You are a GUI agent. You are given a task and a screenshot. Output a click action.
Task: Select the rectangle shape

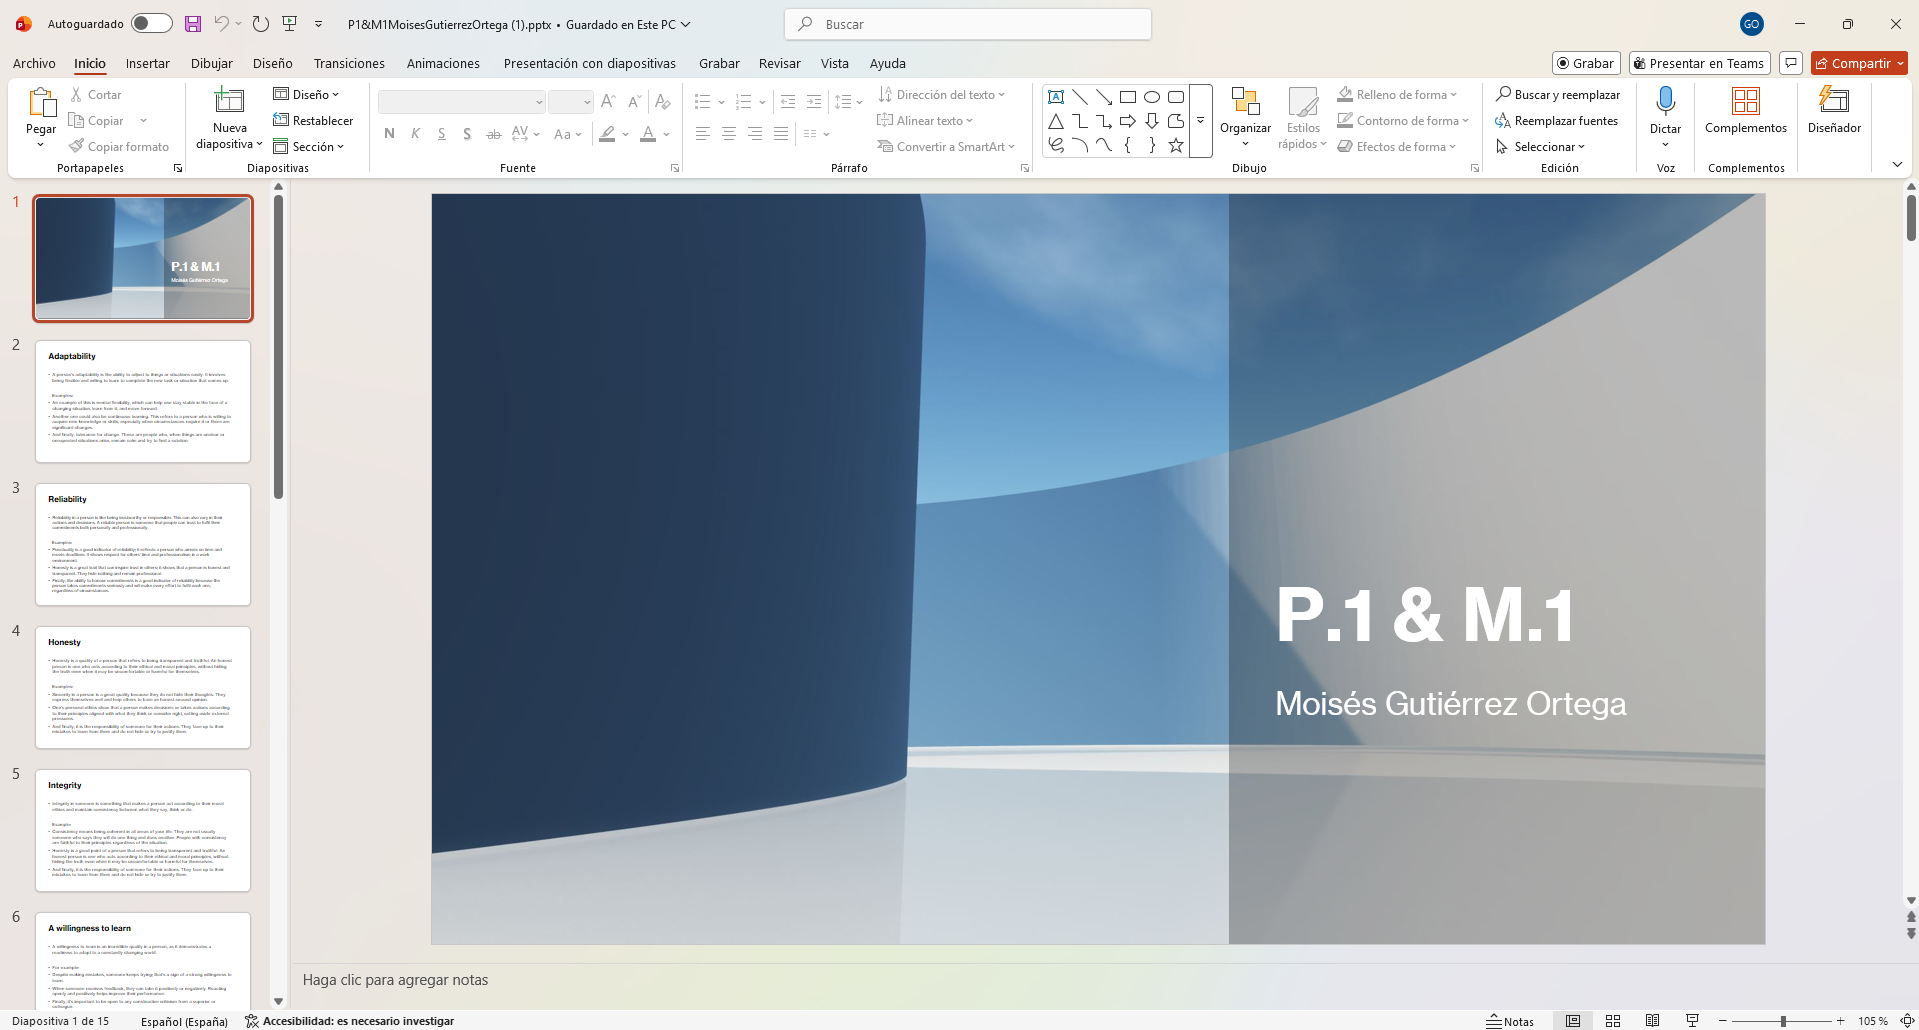tap(1128, 97)
